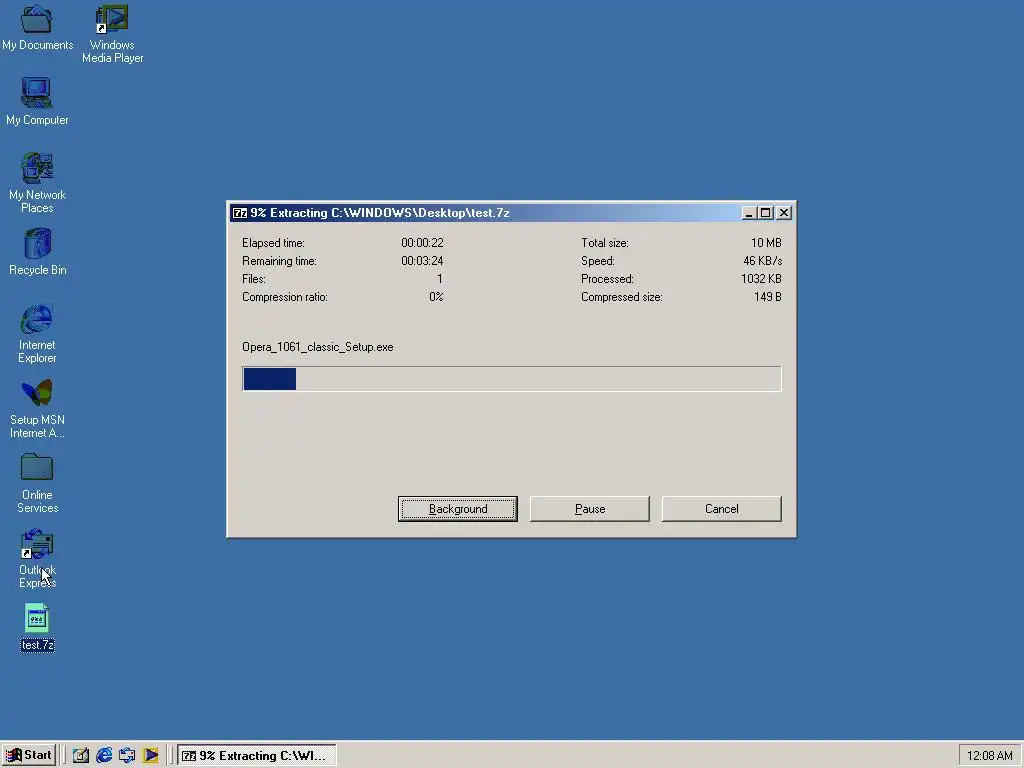Screen dimensions: 1024x768
Task: Click the Show Desktop quick launch icon
Action: (x=81, y=756)
